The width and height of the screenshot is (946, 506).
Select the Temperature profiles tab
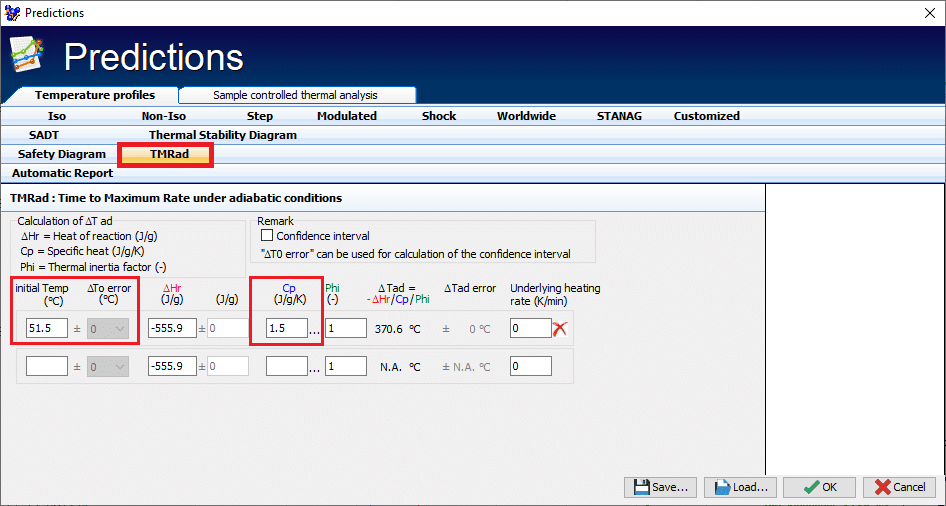[x=95, y=95]
